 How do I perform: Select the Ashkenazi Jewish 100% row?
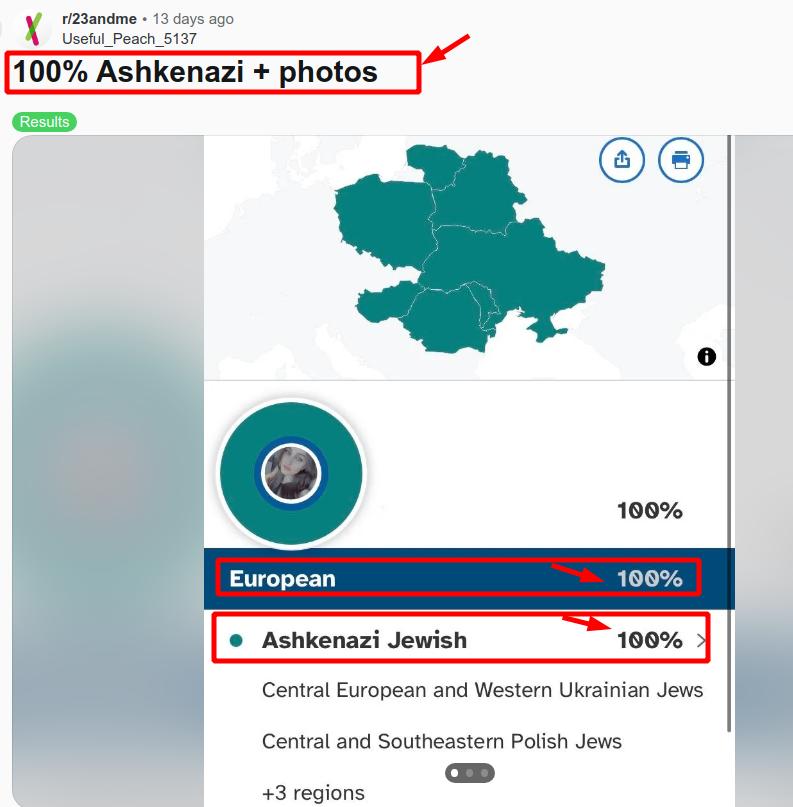tap(461, 638)
